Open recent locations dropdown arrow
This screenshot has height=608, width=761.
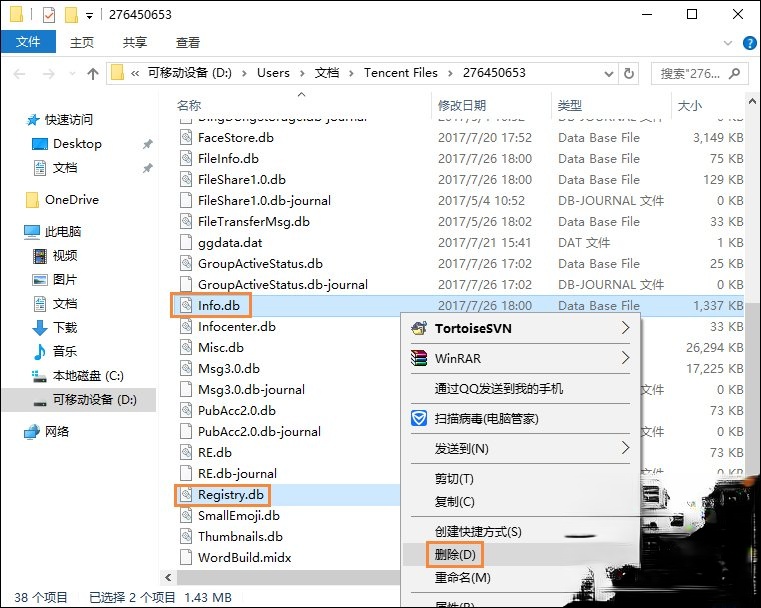(72, 74)
